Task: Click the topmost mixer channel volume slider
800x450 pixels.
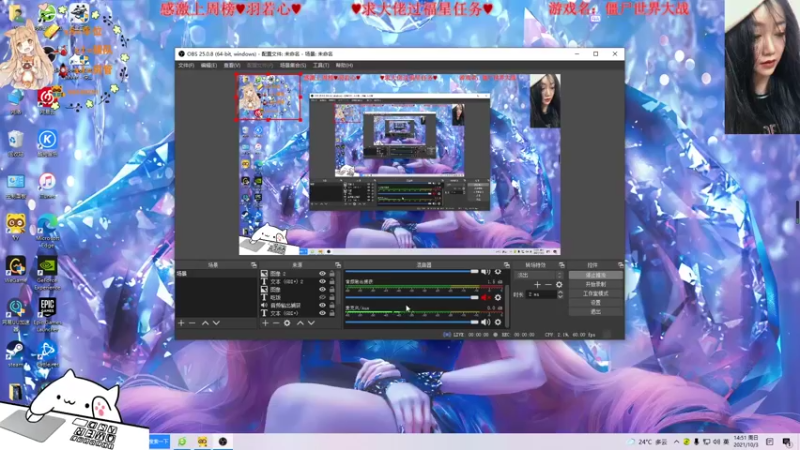Action: (x=412, y=272)
